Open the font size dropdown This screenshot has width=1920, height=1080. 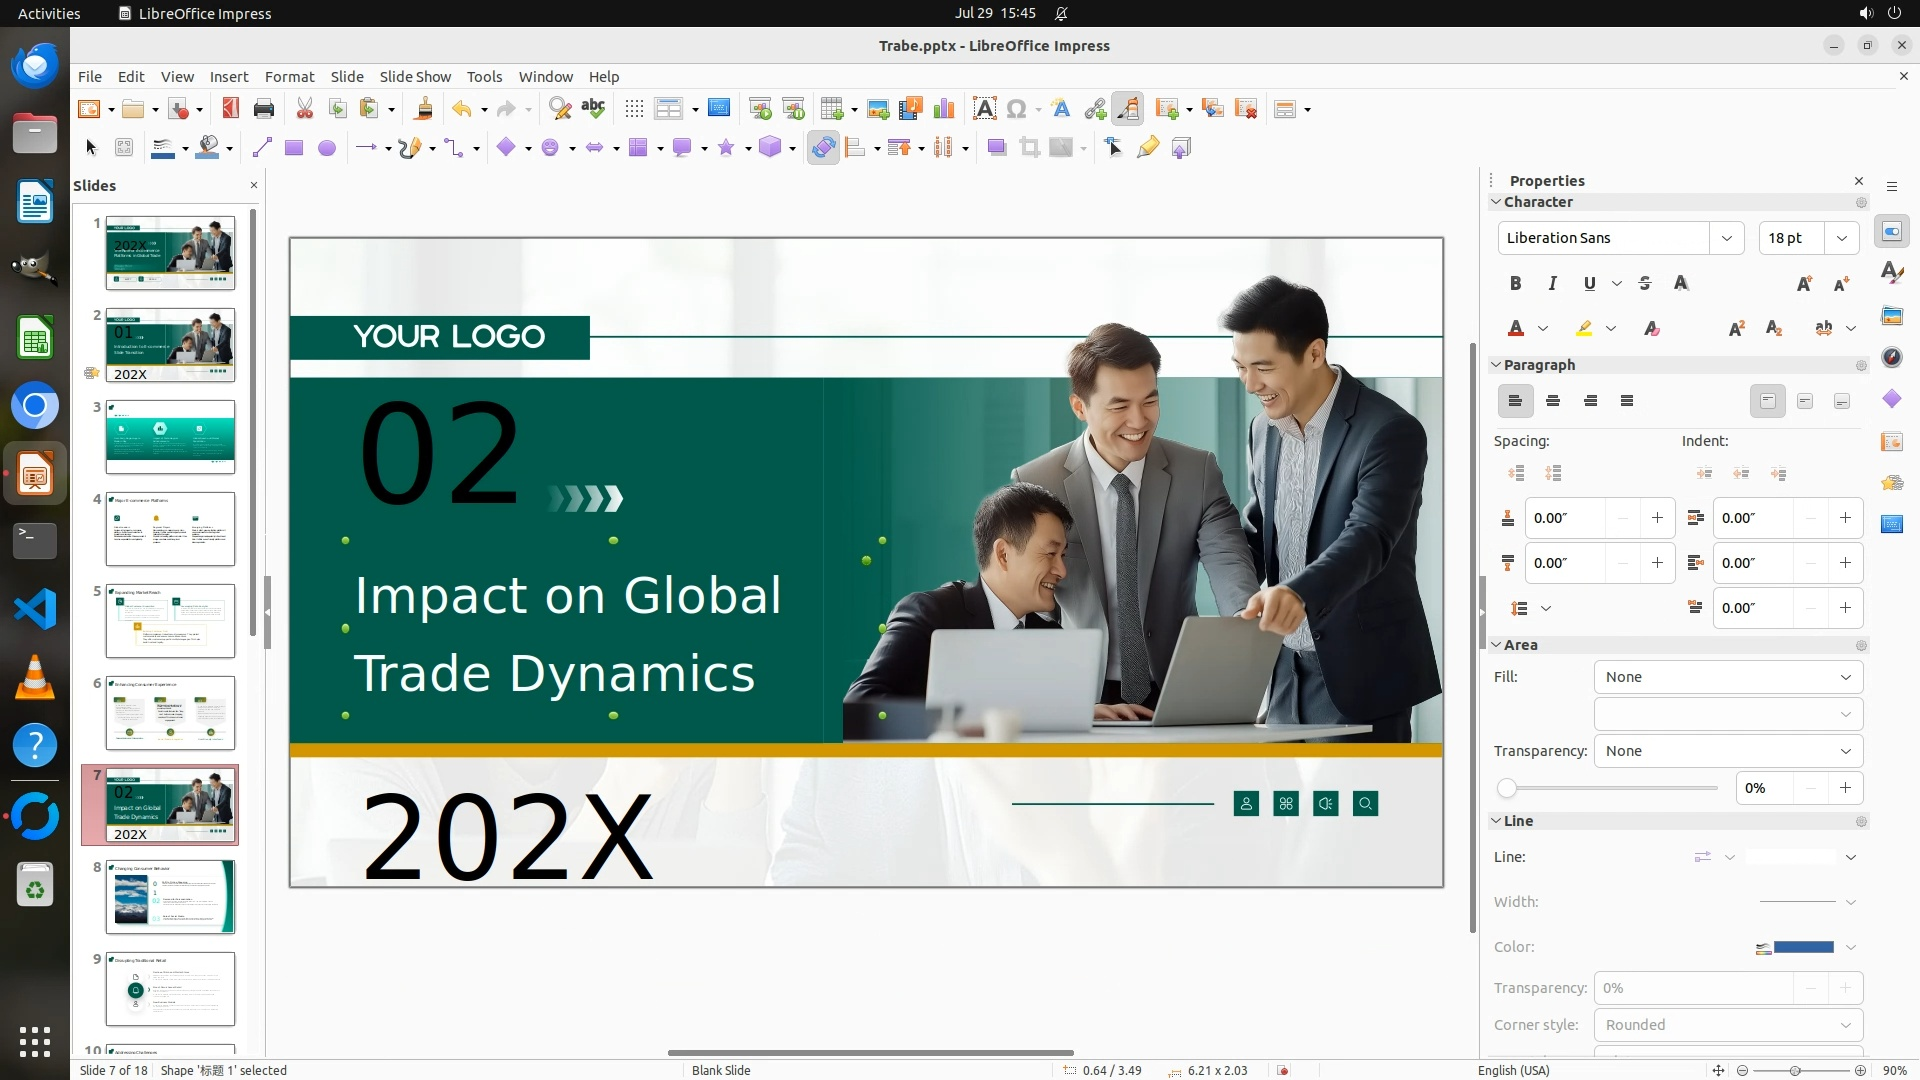(1841, 238)
